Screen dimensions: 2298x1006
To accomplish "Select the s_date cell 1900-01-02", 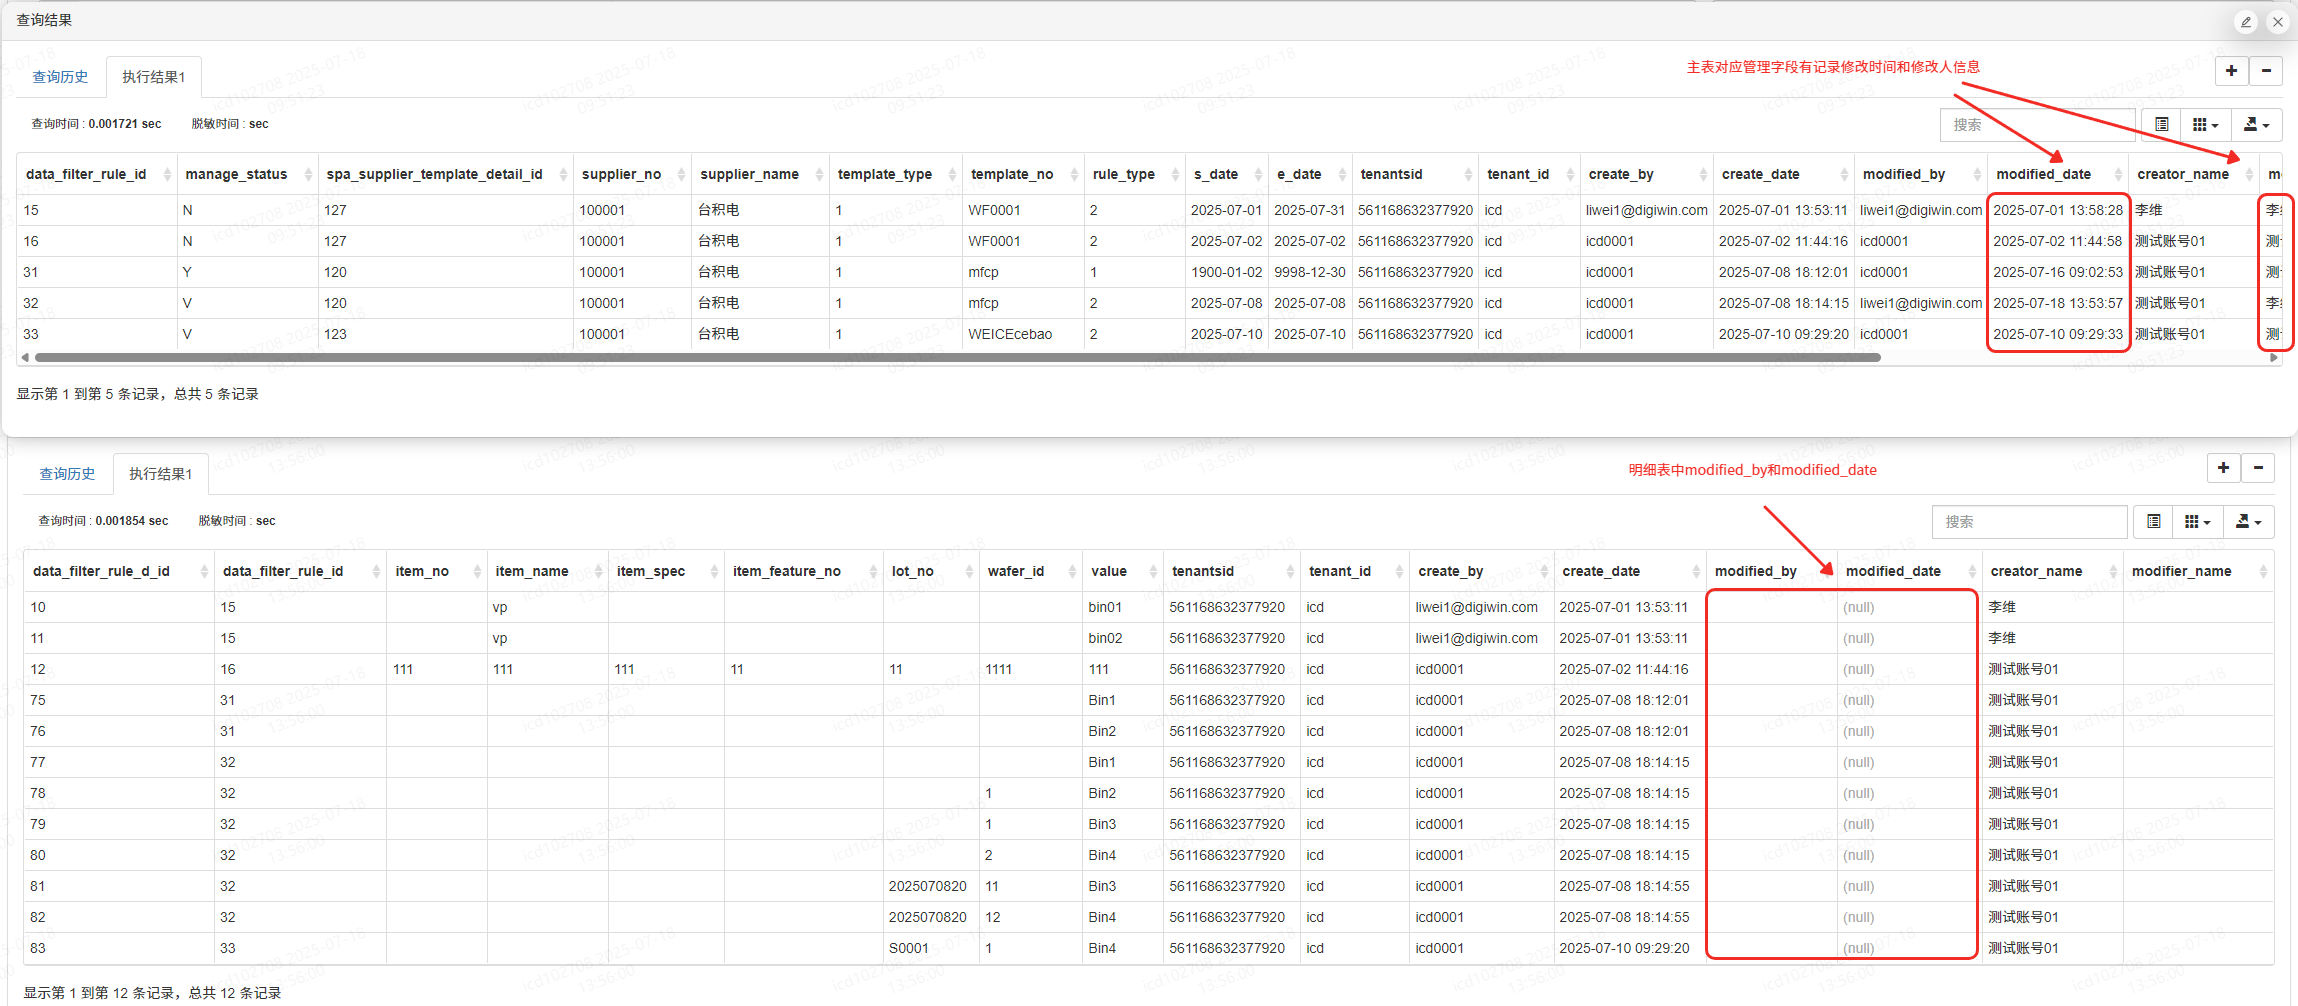I will [1226, 272].
